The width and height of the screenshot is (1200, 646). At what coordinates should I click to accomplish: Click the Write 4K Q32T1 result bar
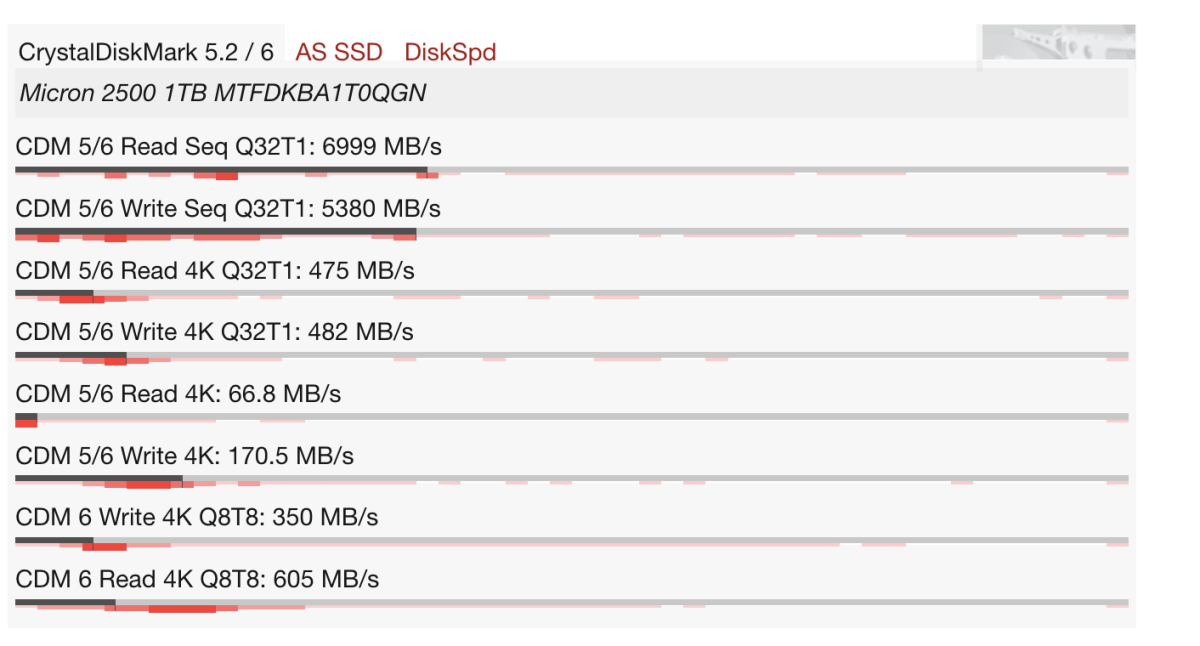tap(70, 356)
